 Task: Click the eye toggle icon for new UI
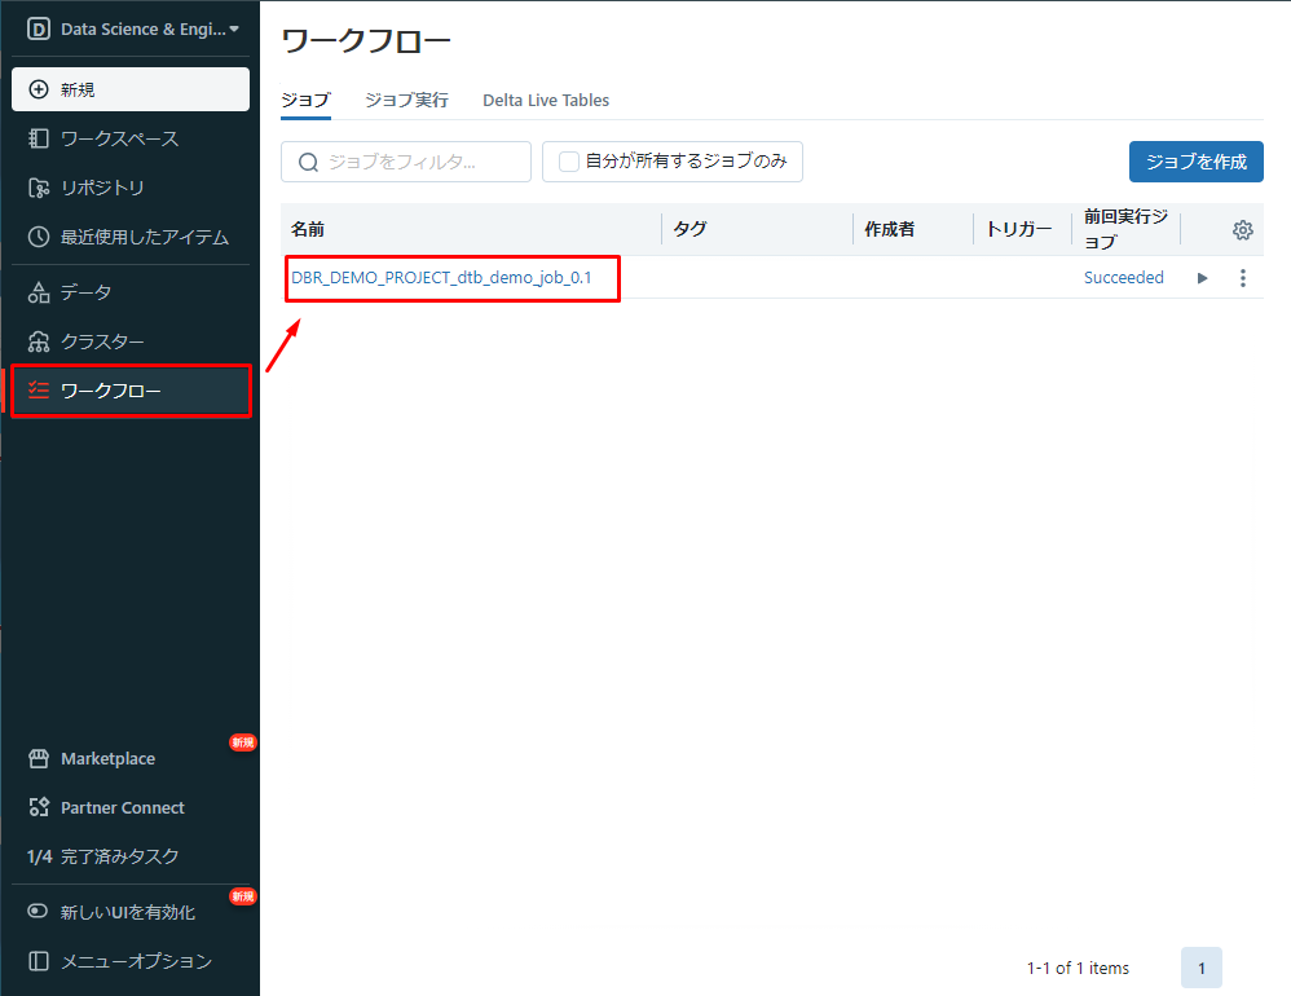(x=38, y=911)
